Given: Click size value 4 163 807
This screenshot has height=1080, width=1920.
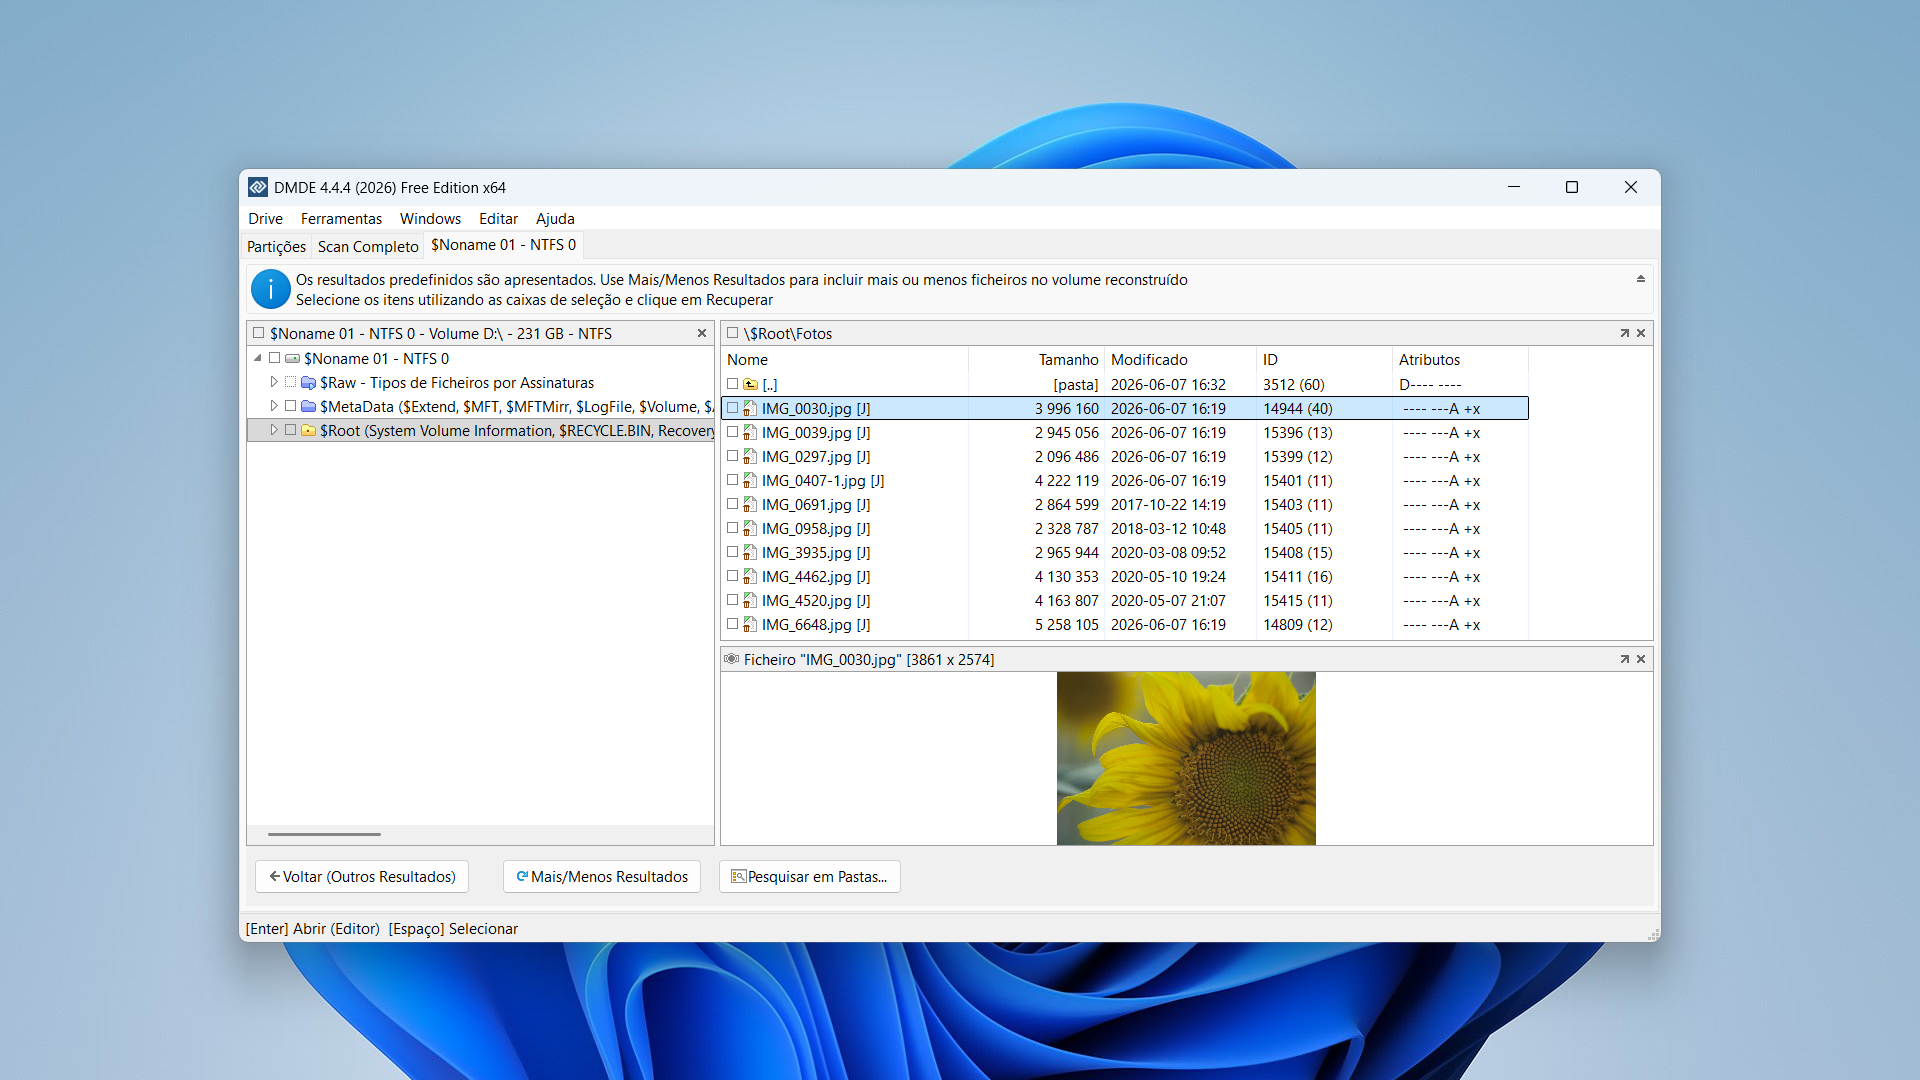Looking at the screenshot, I should [x=1066, y=600].
